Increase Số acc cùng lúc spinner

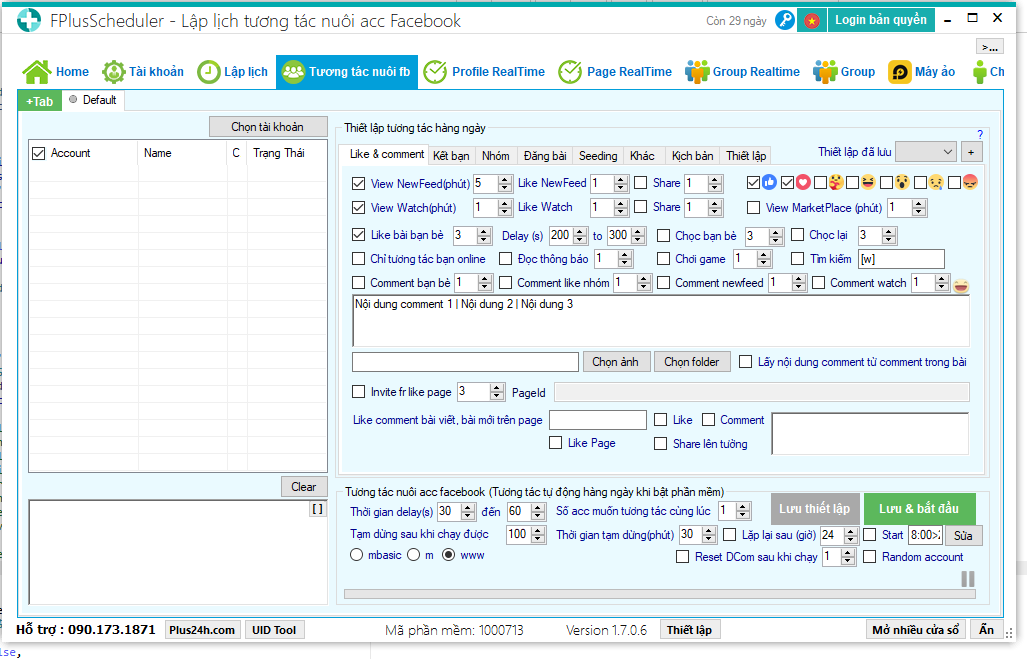(x=743, y=507)
